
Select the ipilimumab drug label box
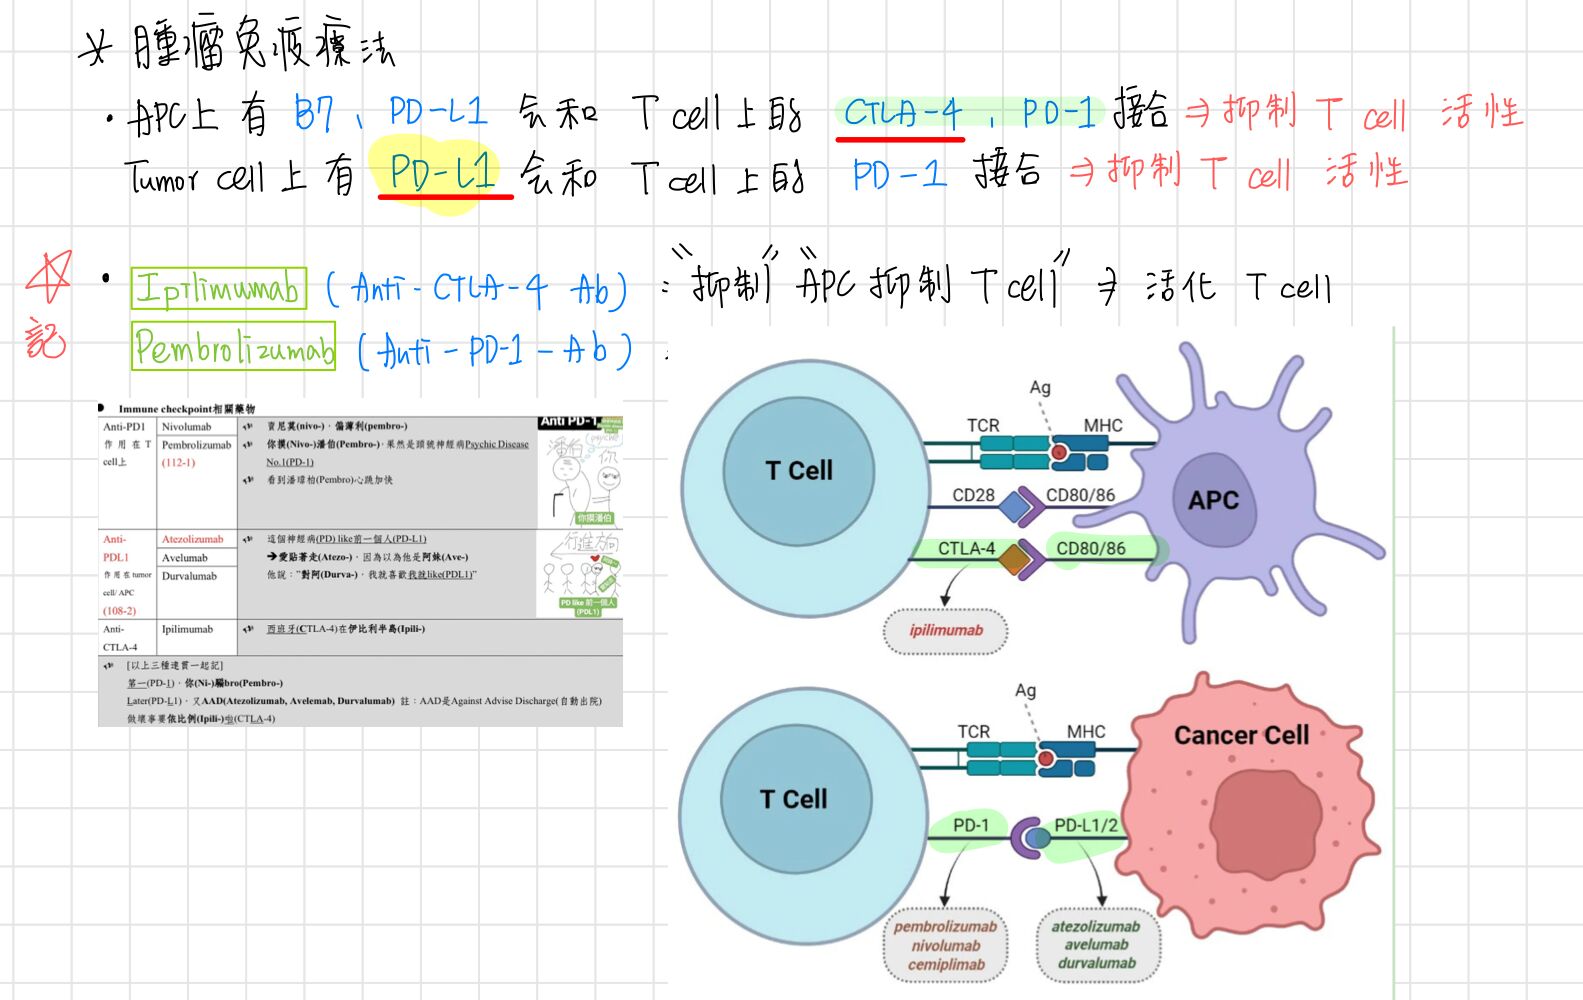tap(945, 631)
